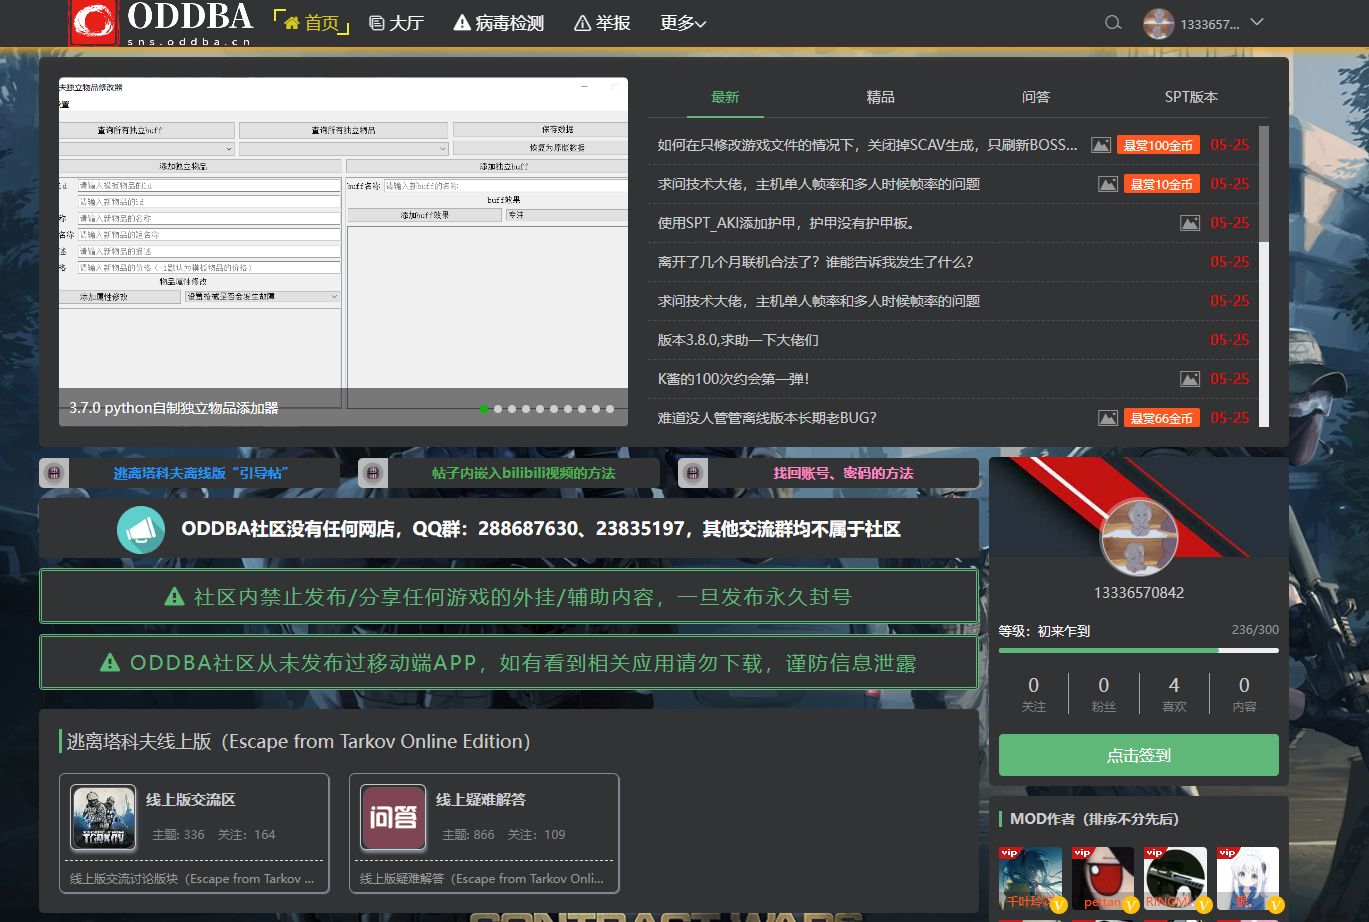View 喜欢 likes count
This screenshot has height=922, width=1369.
[1174, 694]
